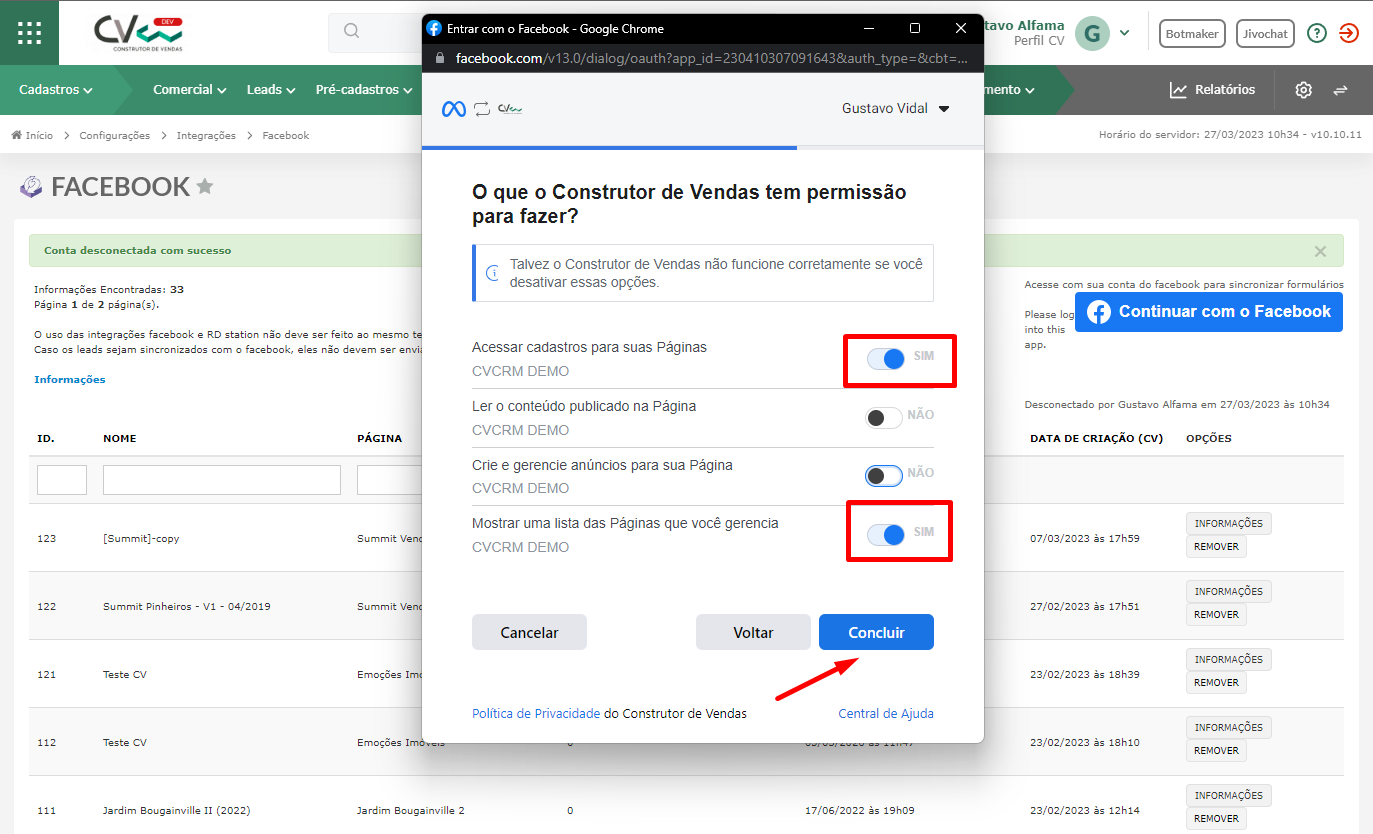Go to Integrações breadcrumb

click(x=206, y=135)
